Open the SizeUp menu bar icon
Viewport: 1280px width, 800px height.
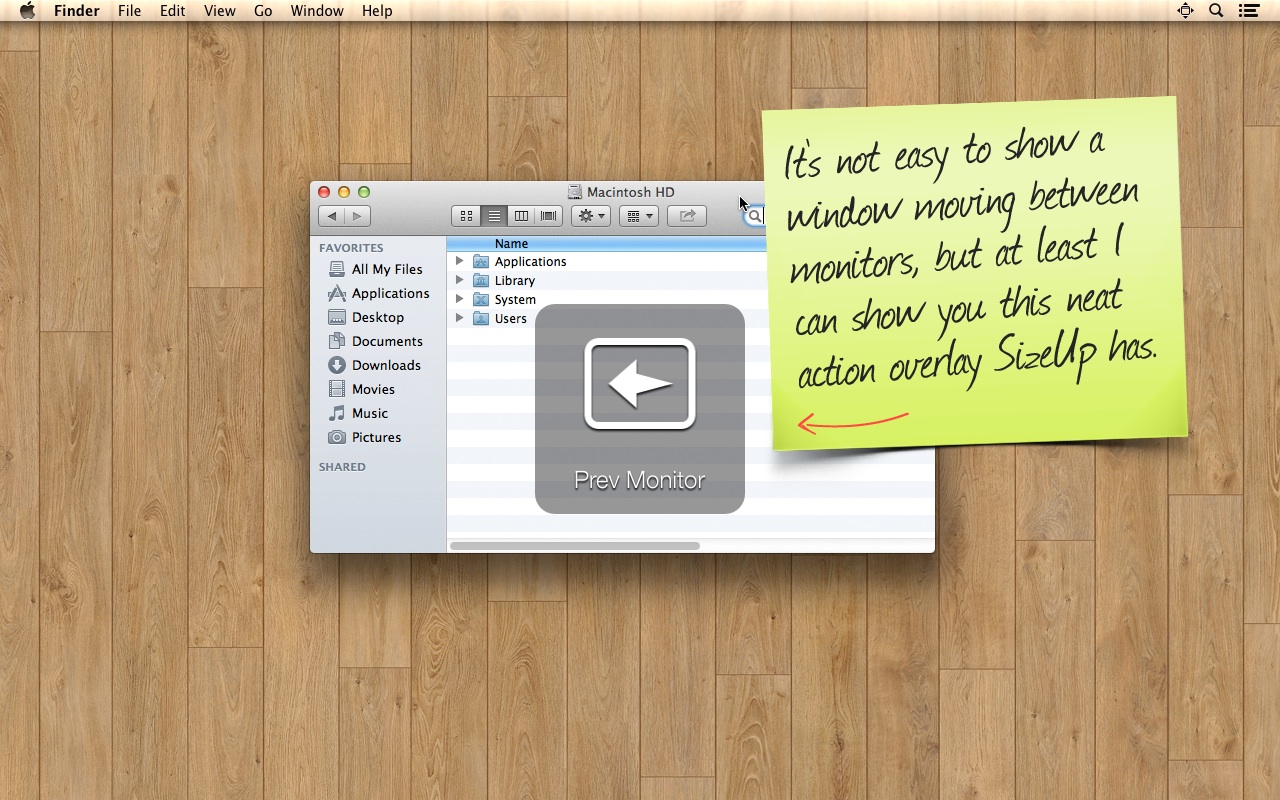[1185, 11]
